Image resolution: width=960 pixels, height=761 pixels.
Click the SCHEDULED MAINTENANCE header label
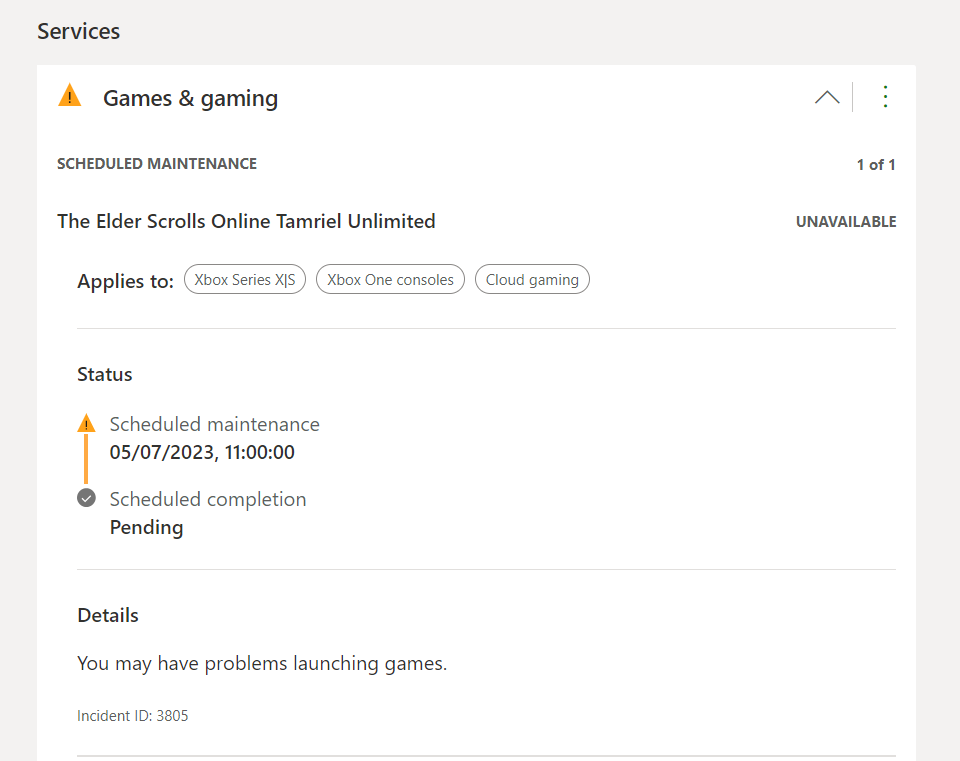coord(157,164)
